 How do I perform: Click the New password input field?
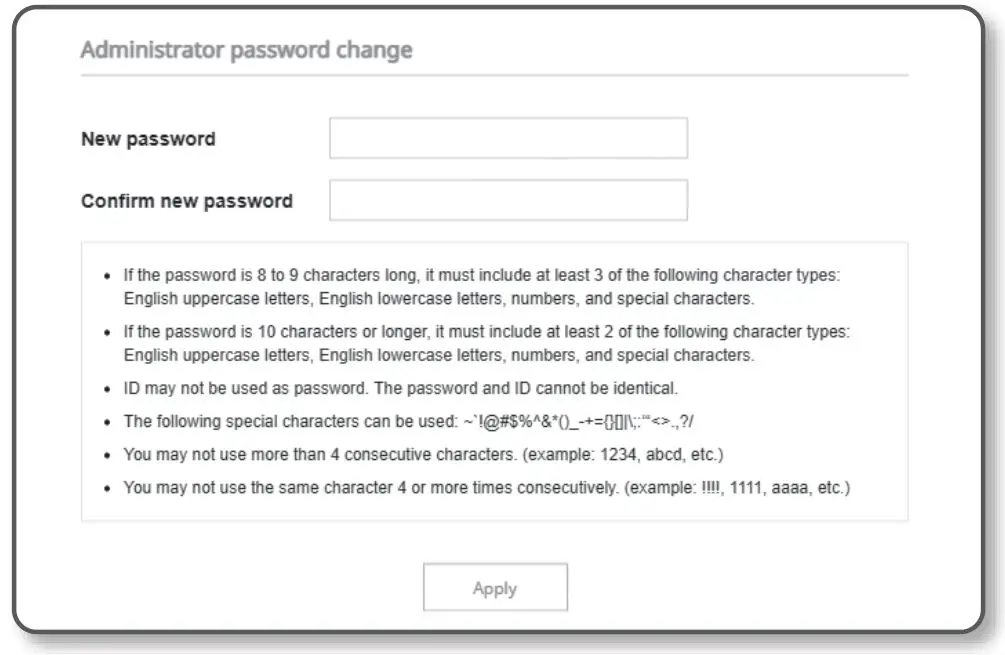pyautogui.click(x=508, y=138)
